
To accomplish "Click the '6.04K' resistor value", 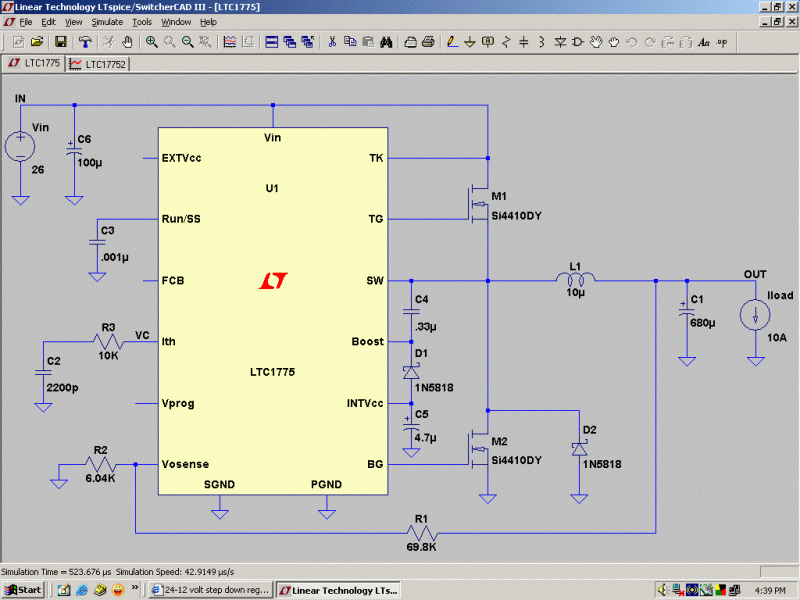I will 101,478.
